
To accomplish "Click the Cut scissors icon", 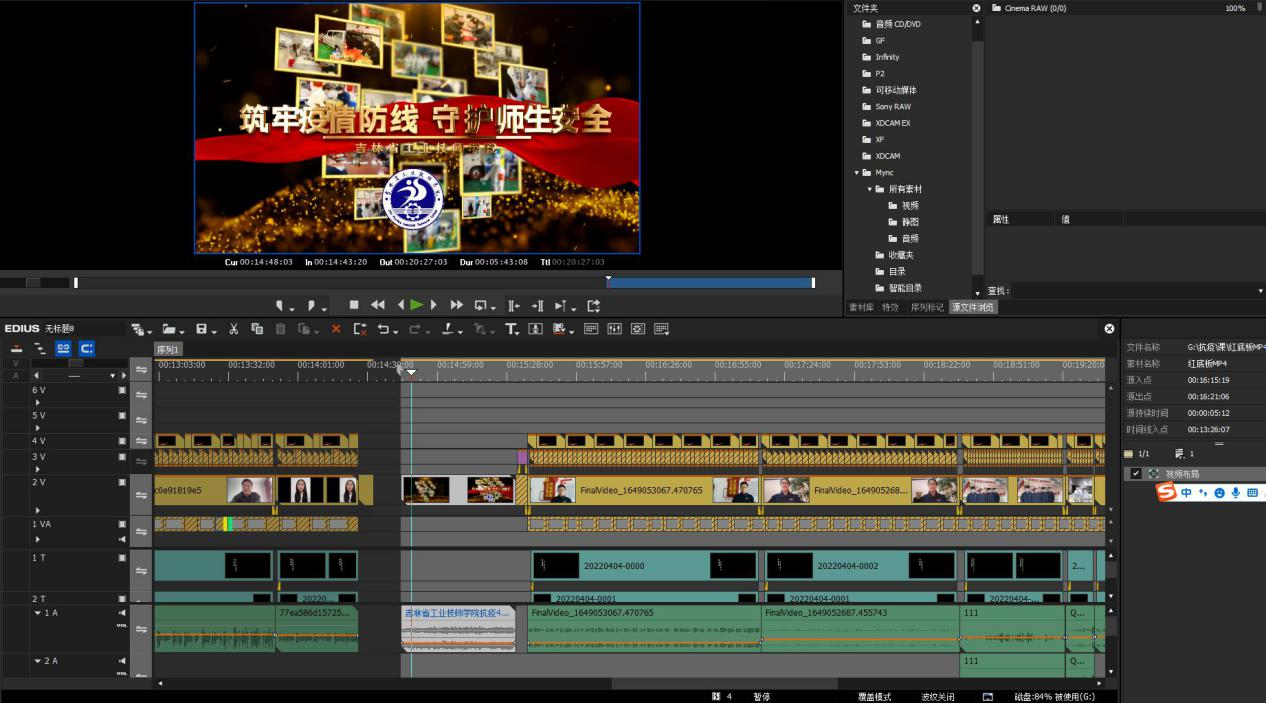I will click(233, 329).
